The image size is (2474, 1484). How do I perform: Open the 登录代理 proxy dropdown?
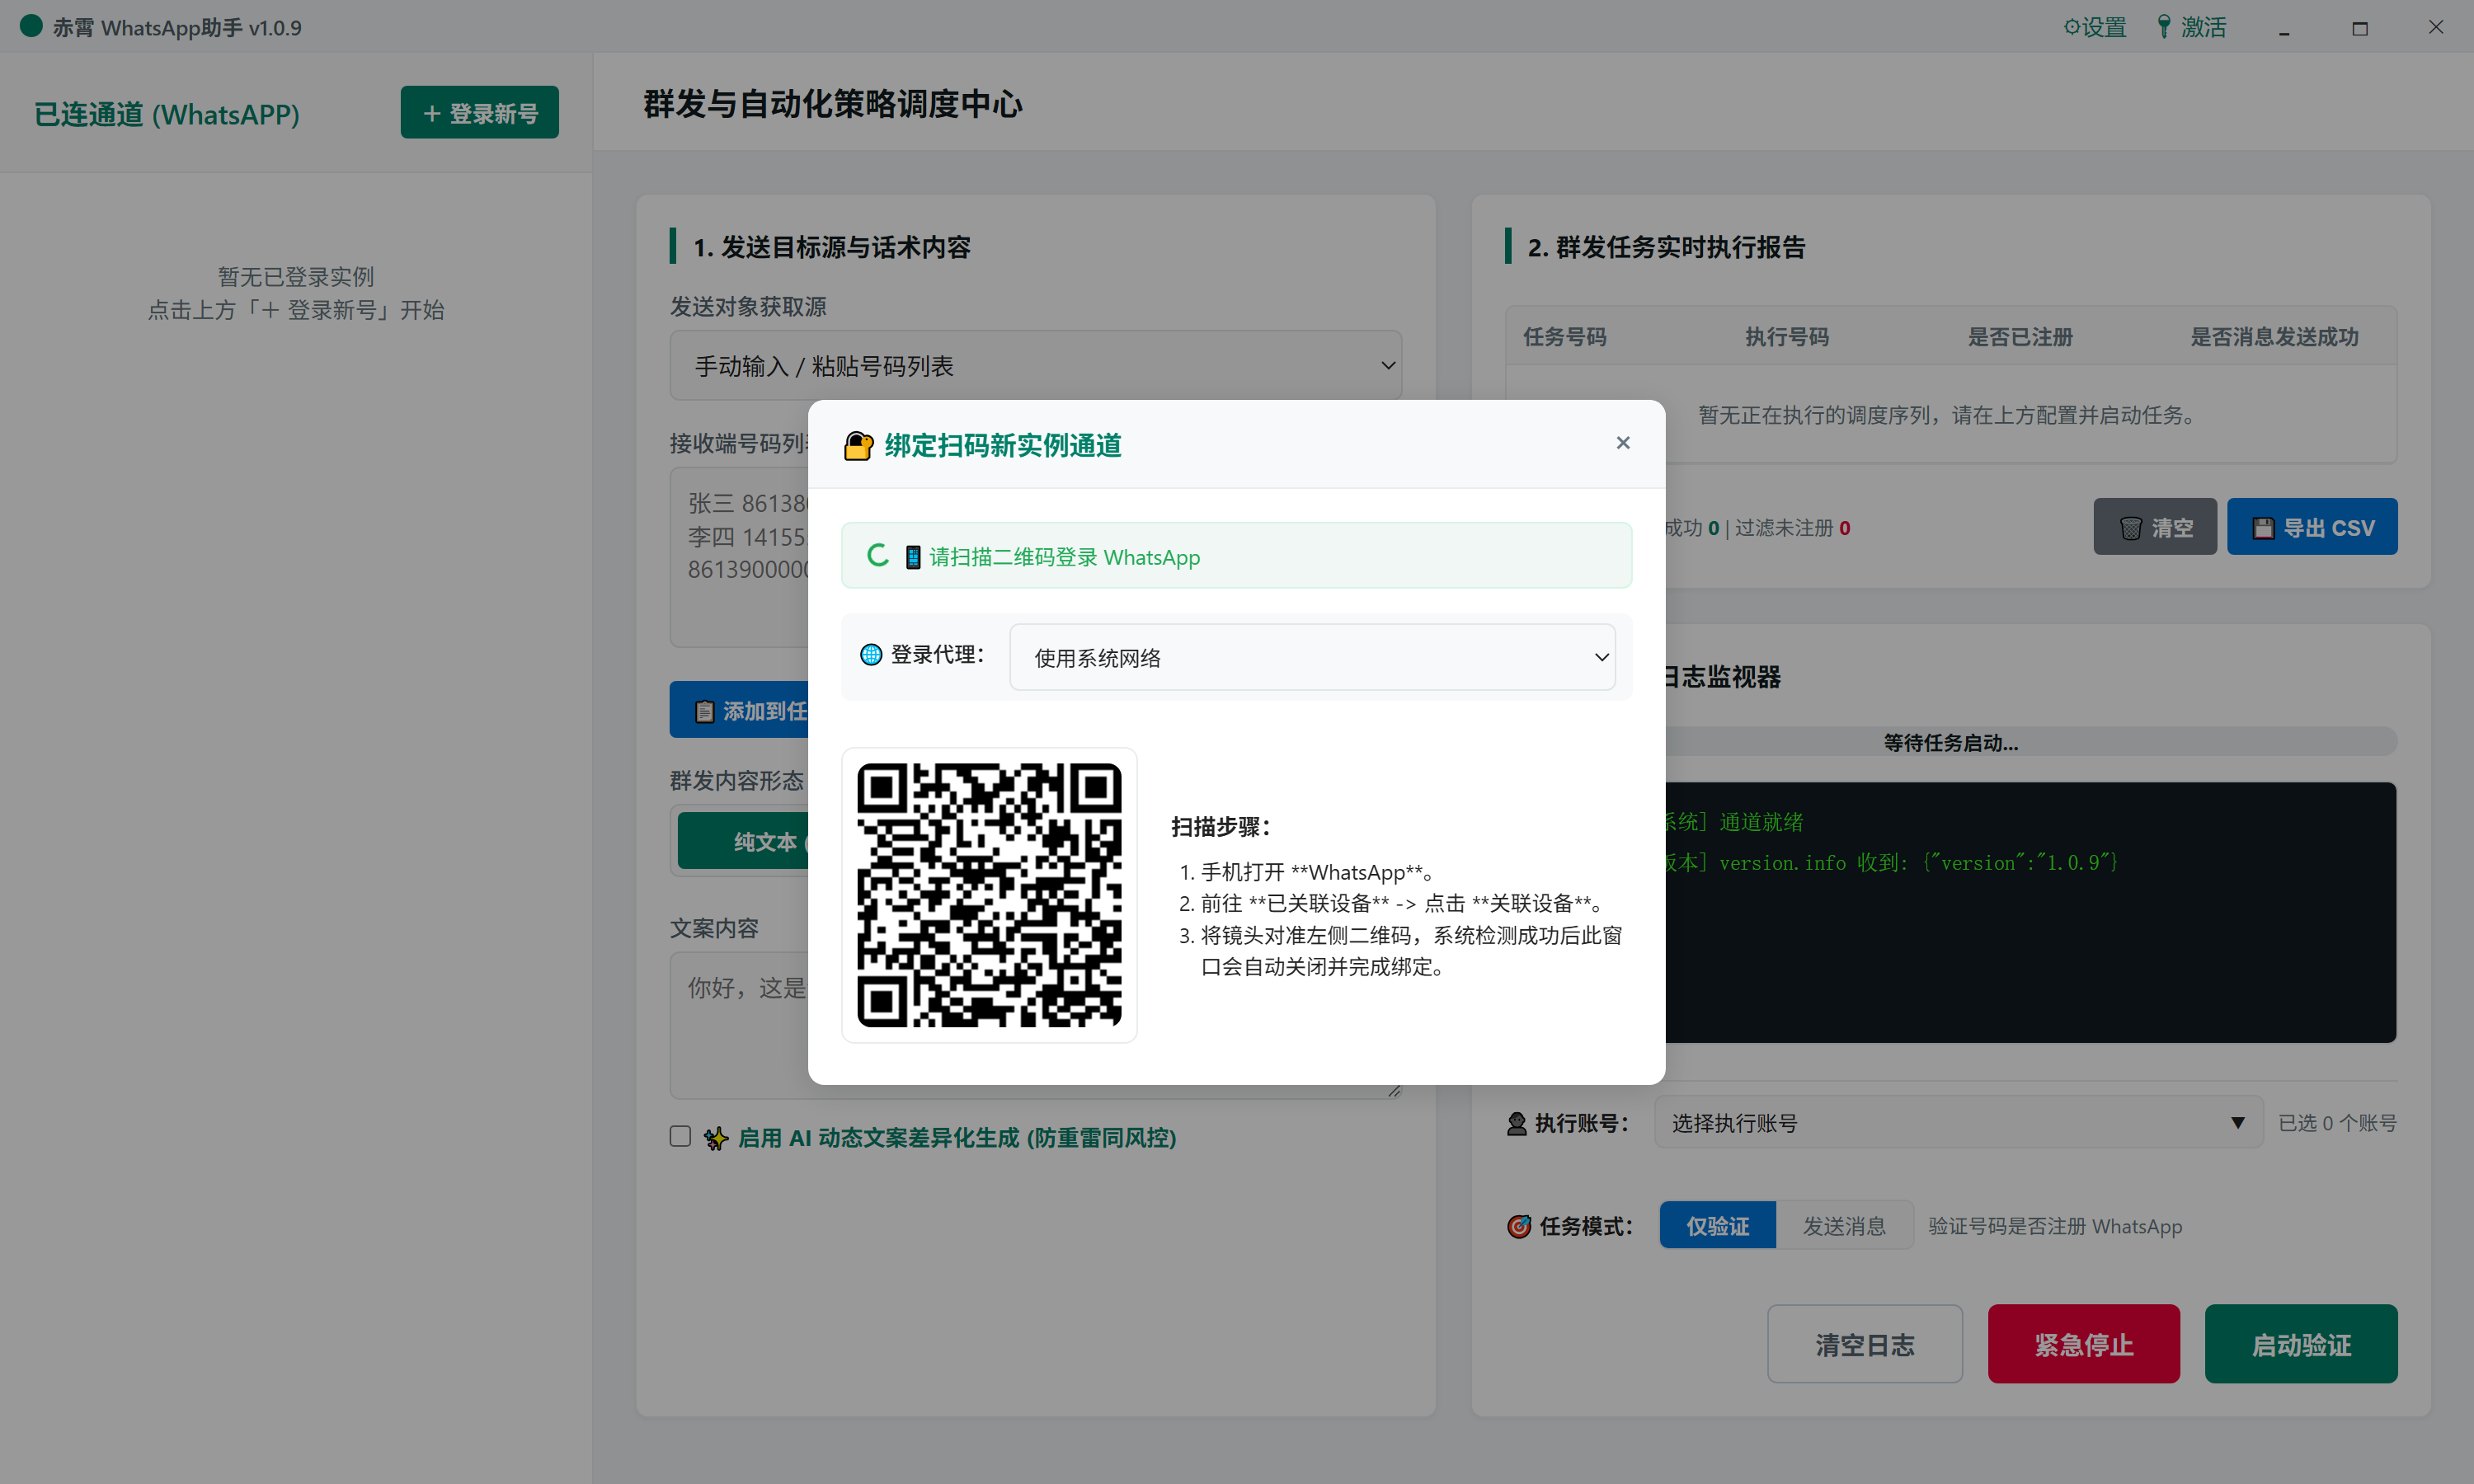click(1312, 657)
